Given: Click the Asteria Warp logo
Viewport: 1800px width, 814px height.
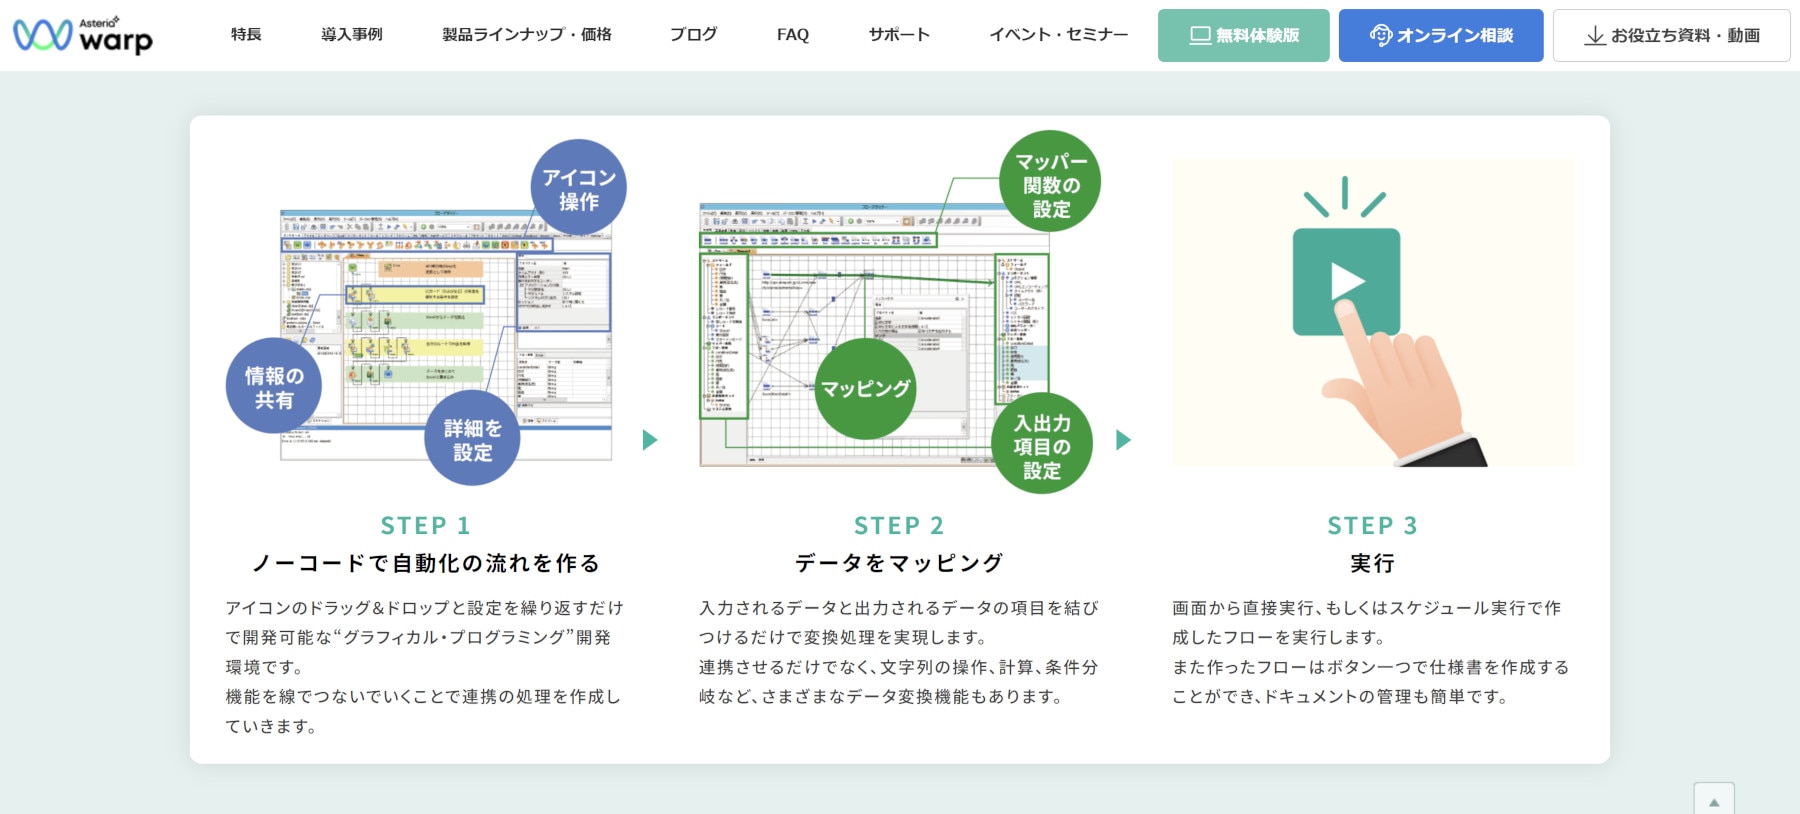Looking at the screenshot, I should click(x=83, y=35).
